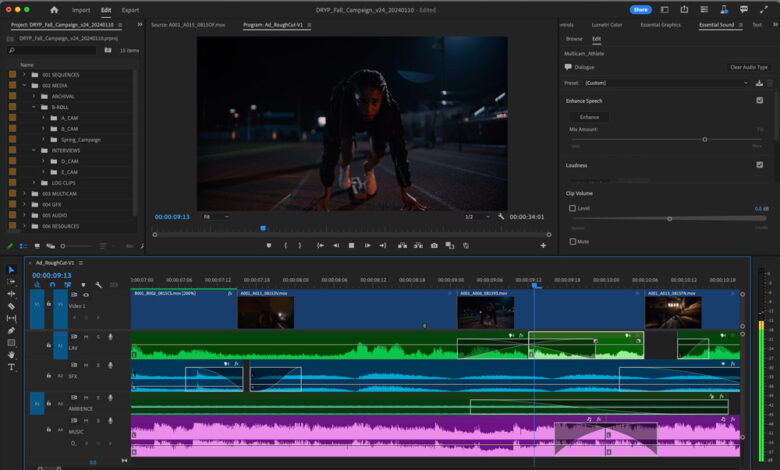Open the Export workspace tab
The width and height of the screenshot is (780, 470).
pos(130,10)
